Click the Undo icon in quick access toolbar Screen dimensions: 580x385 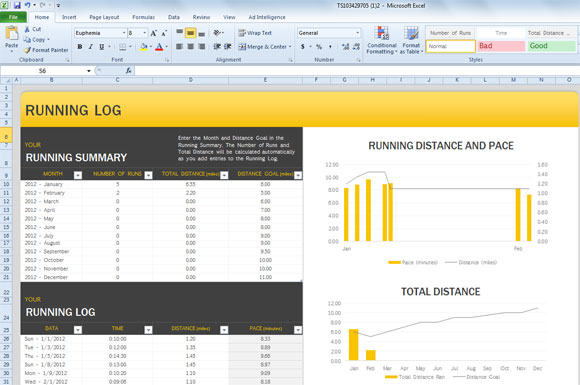(x=28, y=5)
